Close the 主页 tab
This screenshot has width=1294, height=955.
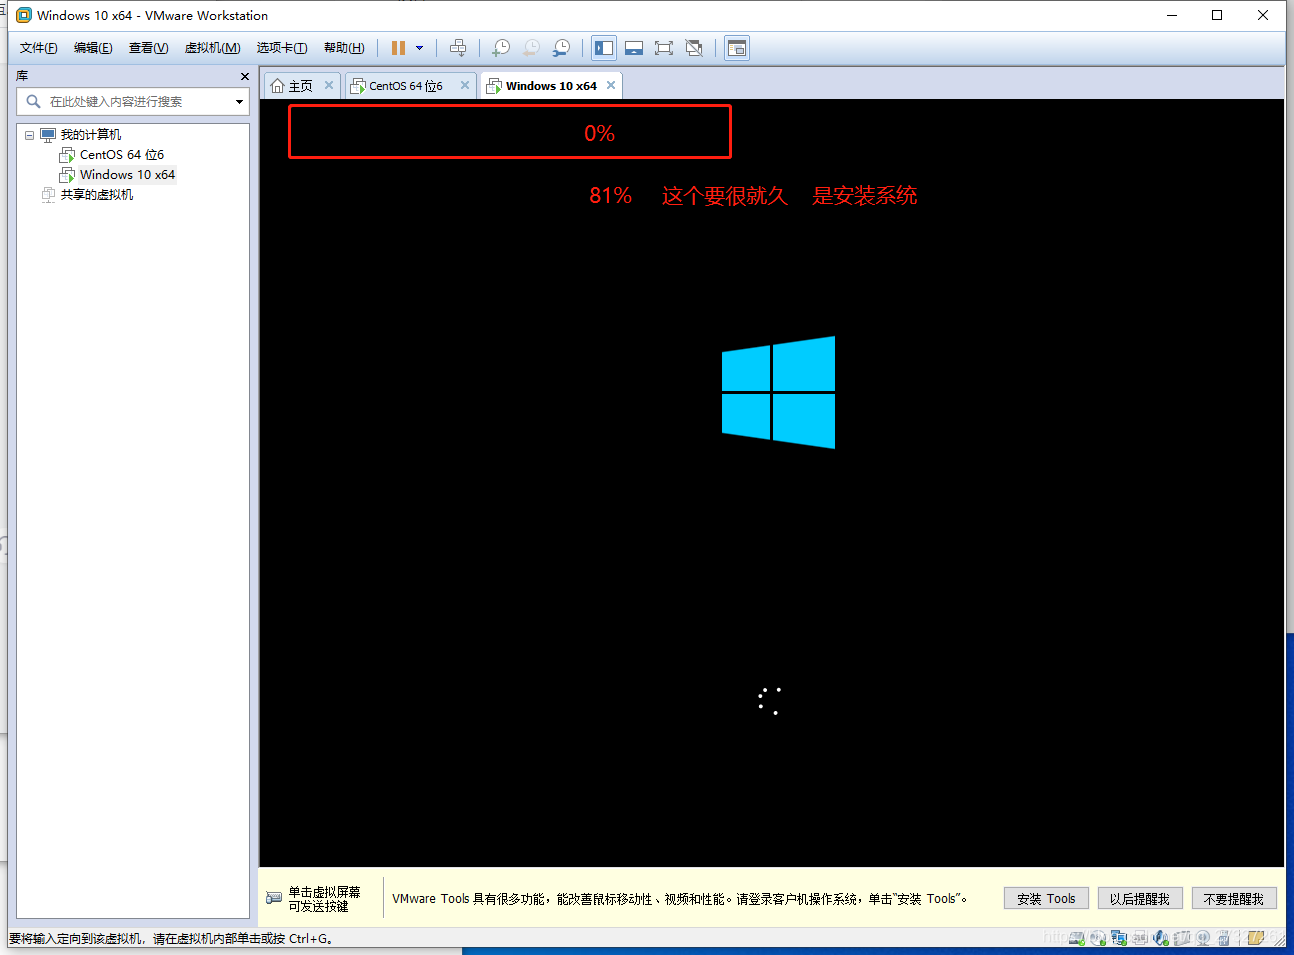click(x=329, y=85)
